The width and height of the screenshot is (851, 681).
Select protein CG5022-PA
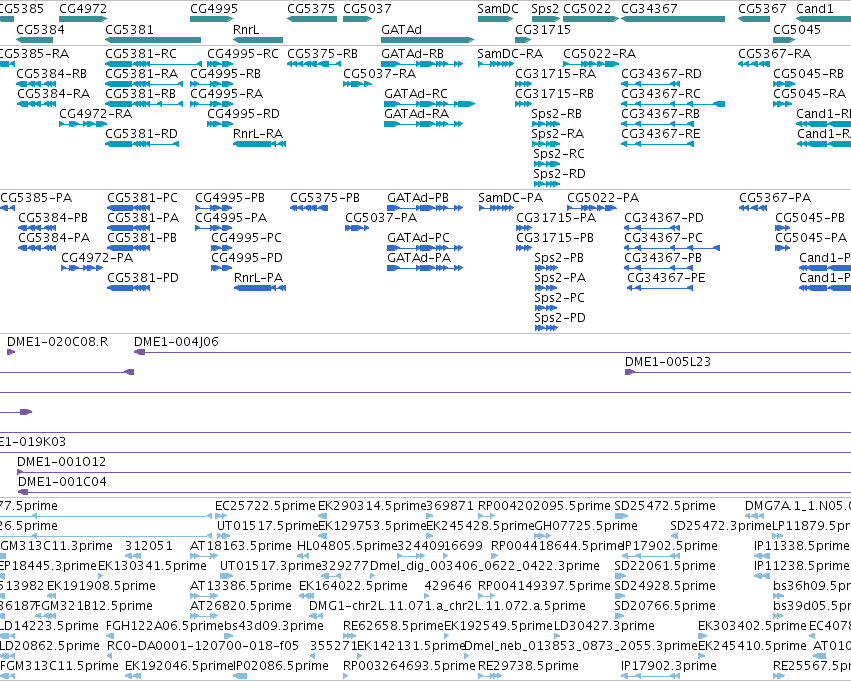click(x=603, y=198)
